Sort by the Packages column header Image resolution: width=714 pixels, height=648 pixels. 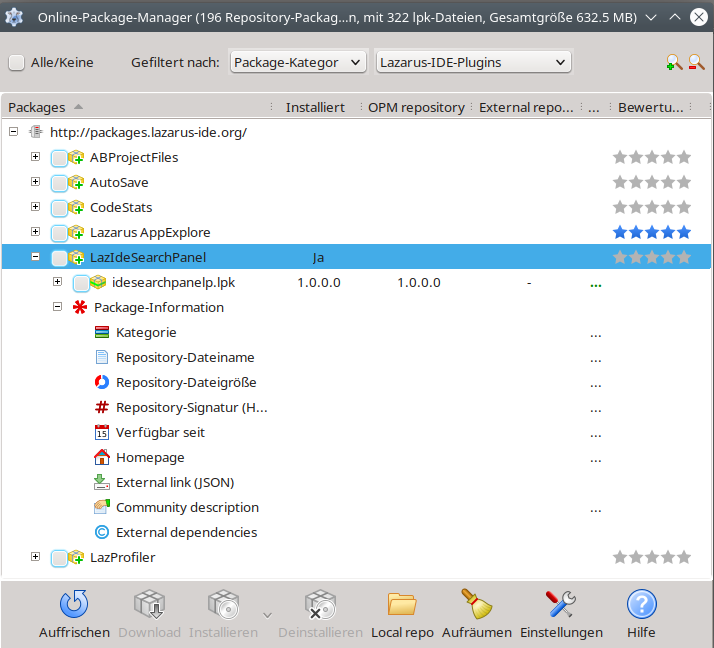click(x=137, y=107)
